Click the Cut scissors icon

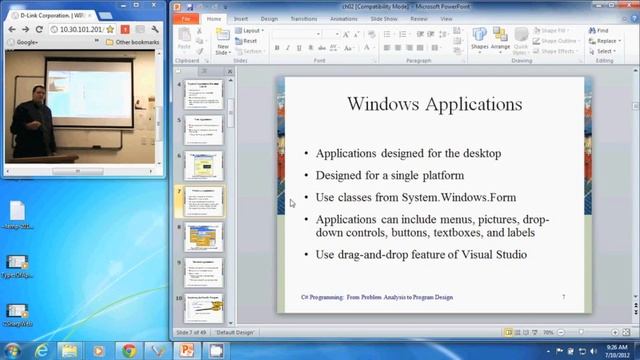[x=200, y=31]
